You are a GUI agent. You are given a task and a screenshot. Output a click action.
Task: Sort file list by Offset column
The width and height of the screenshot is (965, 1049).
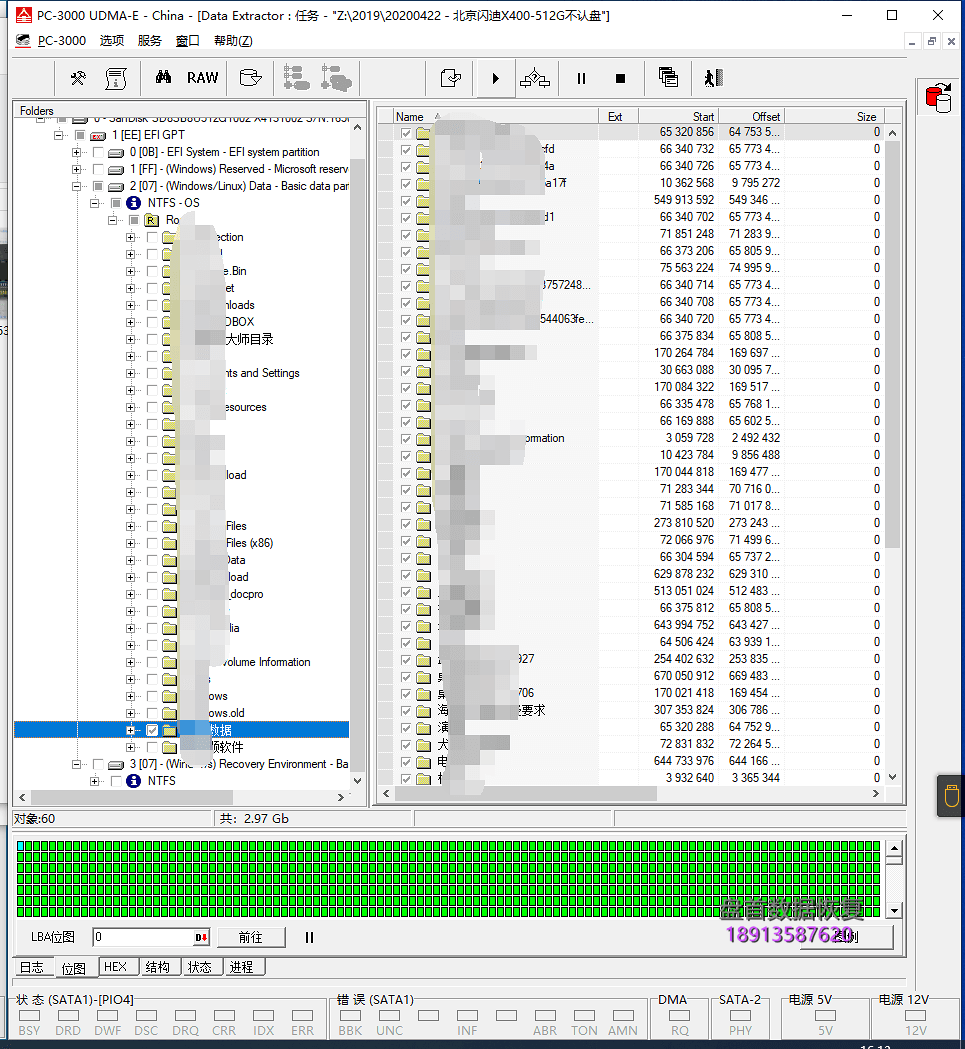pyautogui.click(x=750, y=116)
